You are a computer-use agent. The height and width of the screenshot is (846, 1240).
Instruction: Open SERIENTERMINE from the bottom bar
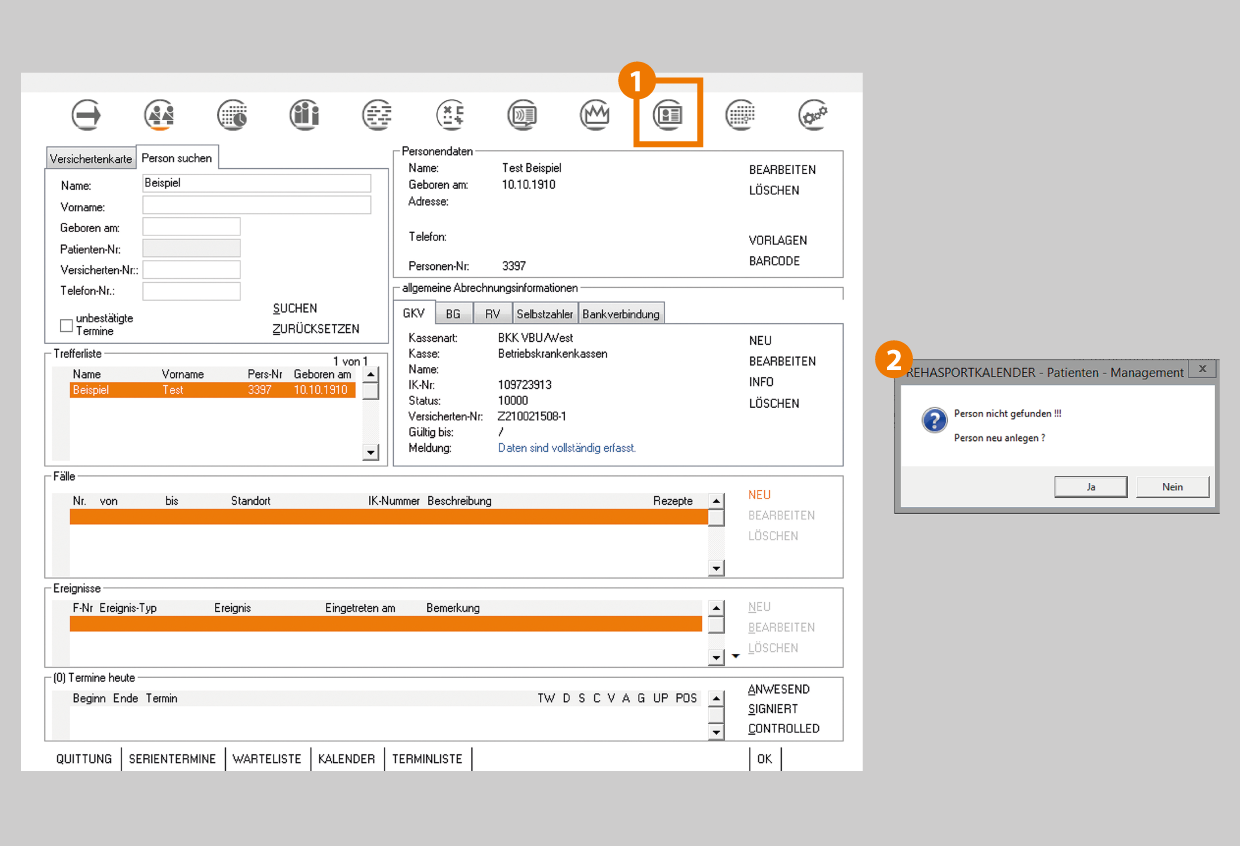173,759
